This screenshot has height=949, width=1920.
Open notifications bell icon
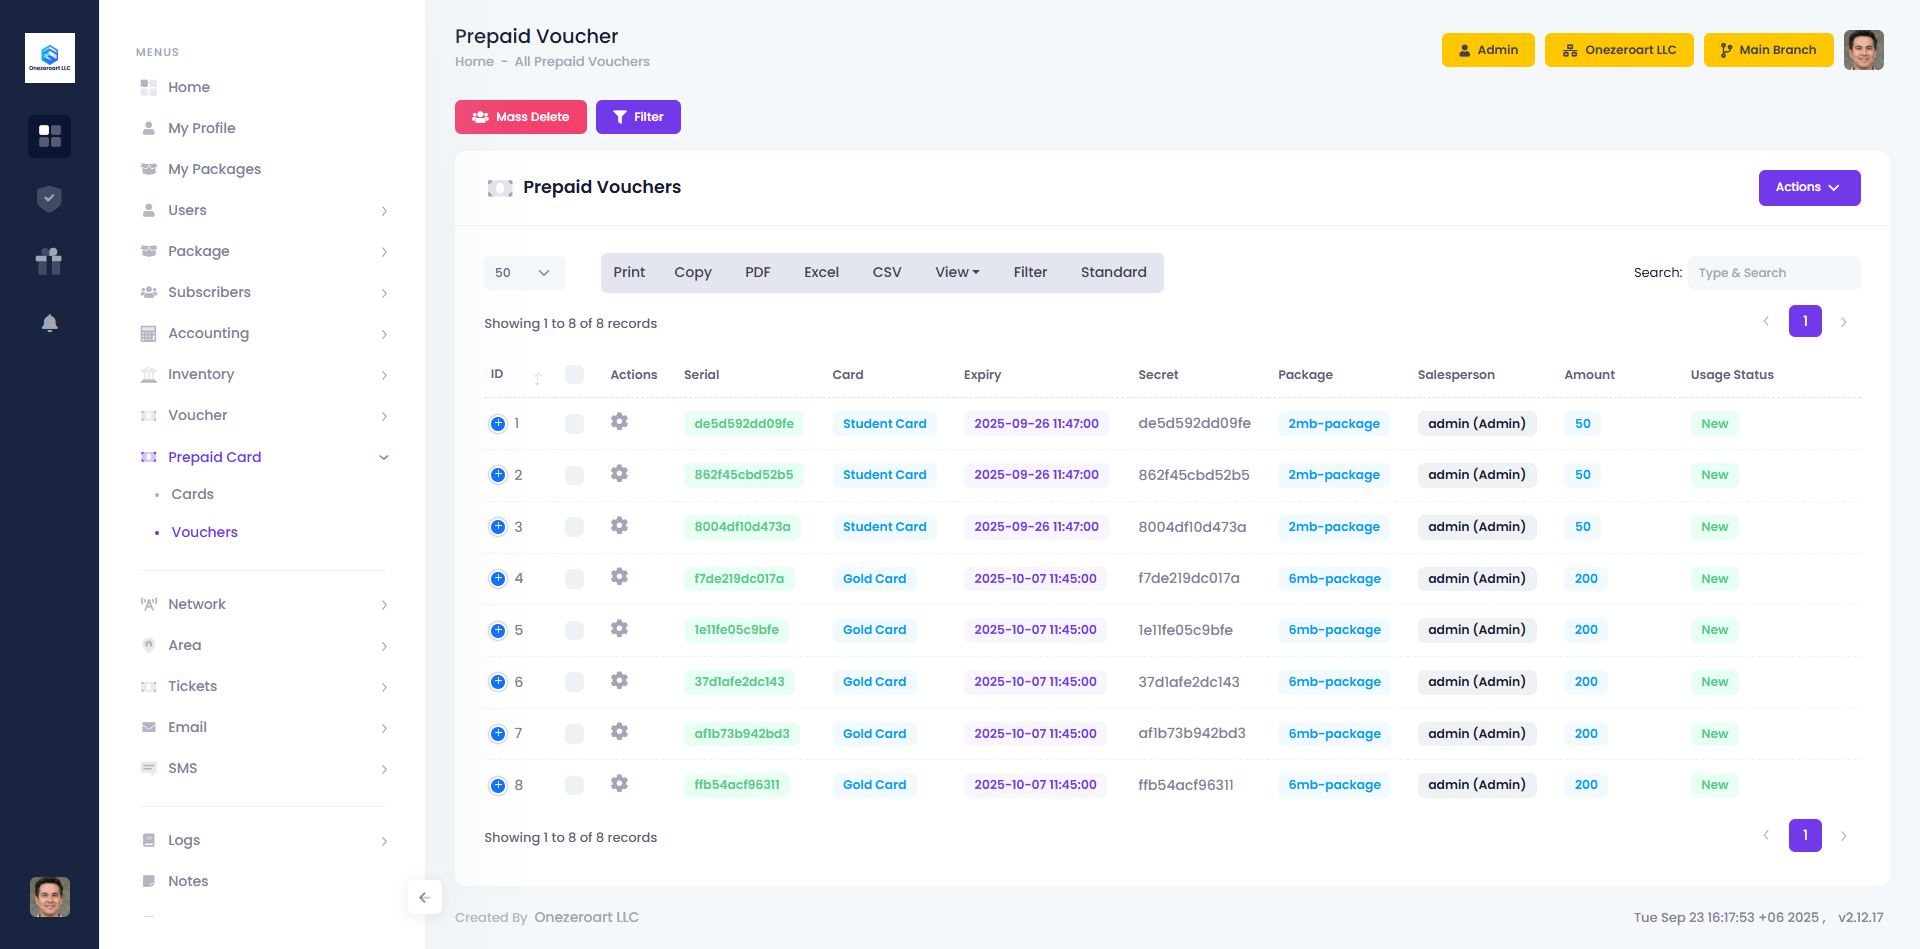[x=49, y=323]
